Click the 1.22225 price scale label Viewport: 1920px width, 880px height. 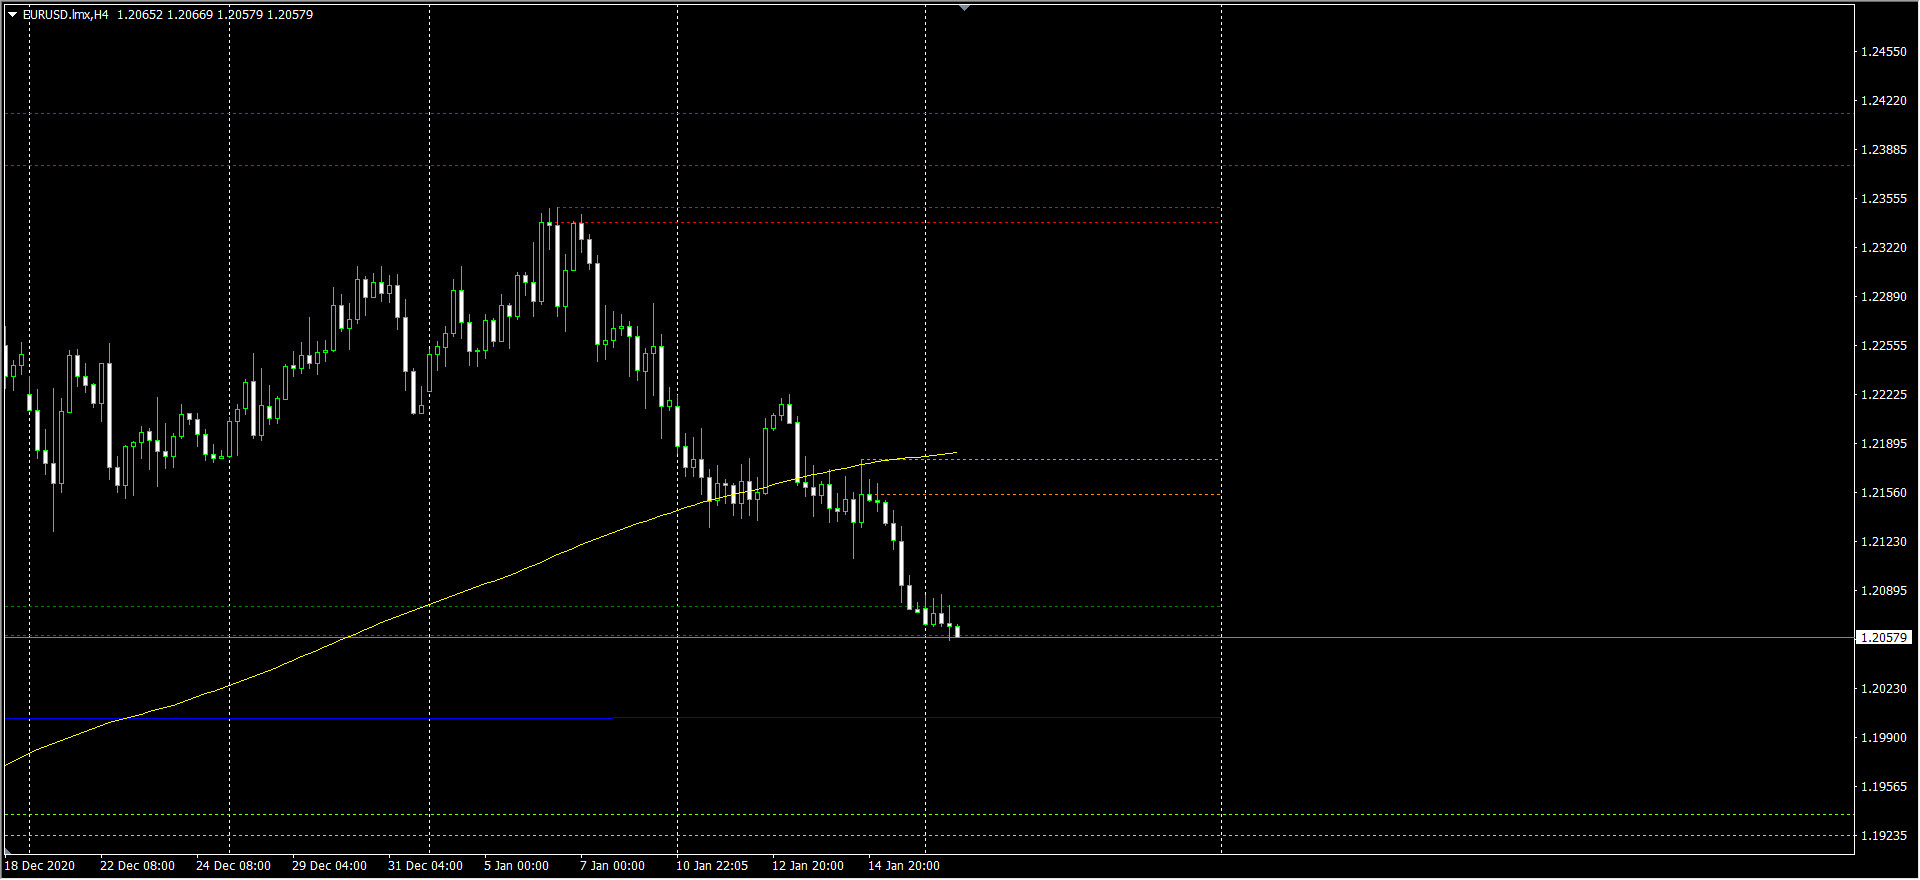pos(1884,394)
